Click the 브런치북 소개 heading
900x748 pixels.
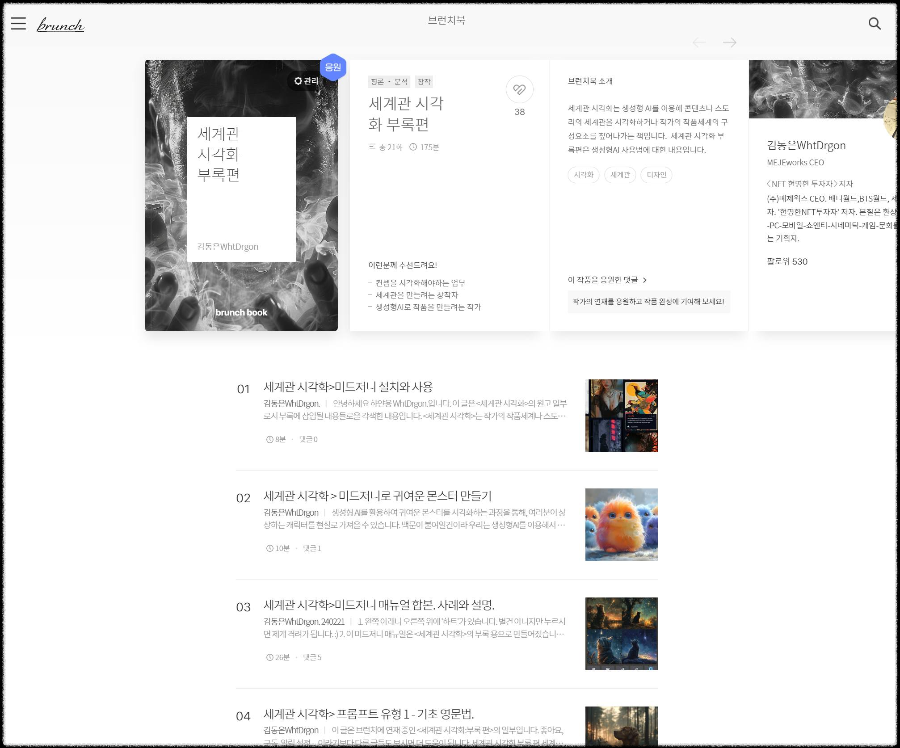coord(590,81)
